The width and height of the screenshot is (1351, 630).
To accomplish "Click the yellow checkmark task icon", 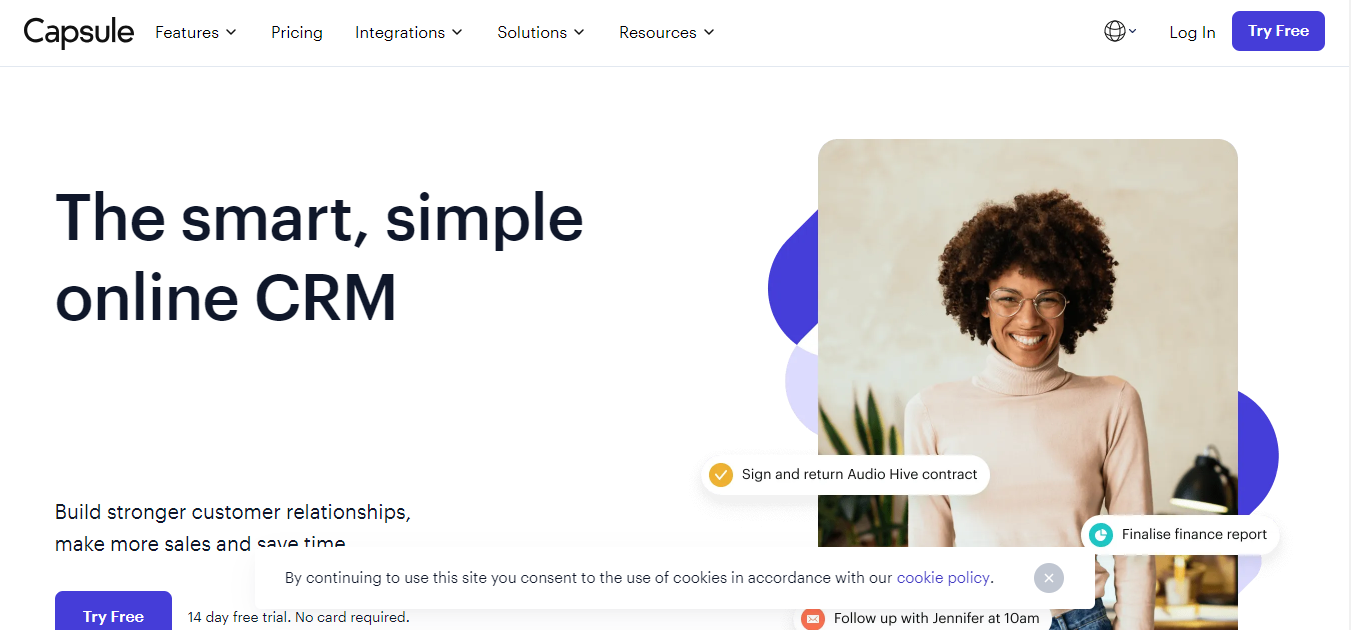I will 720,475.
